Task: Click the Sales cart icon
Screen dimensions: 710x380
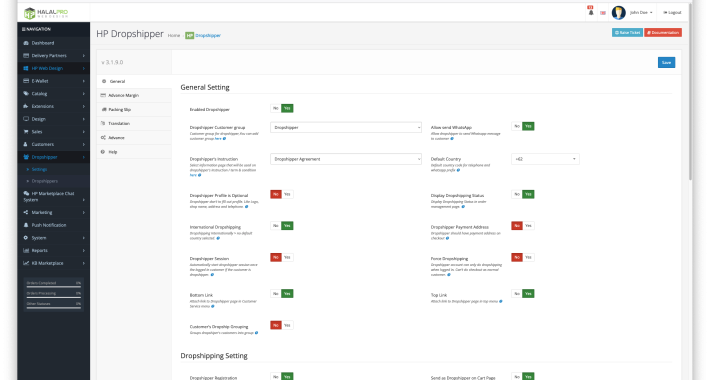Action: (26, 132)
